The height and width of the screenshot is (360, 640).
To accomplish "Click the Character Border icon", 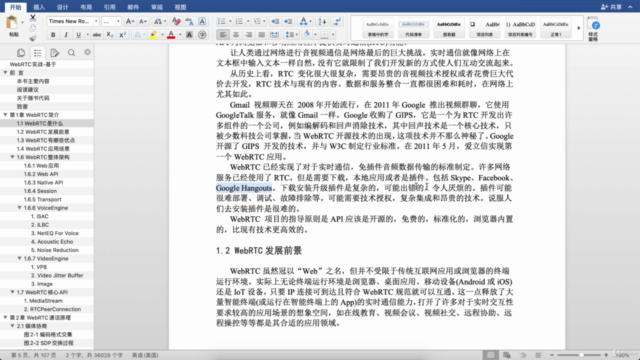I will [x=202, y=21].
